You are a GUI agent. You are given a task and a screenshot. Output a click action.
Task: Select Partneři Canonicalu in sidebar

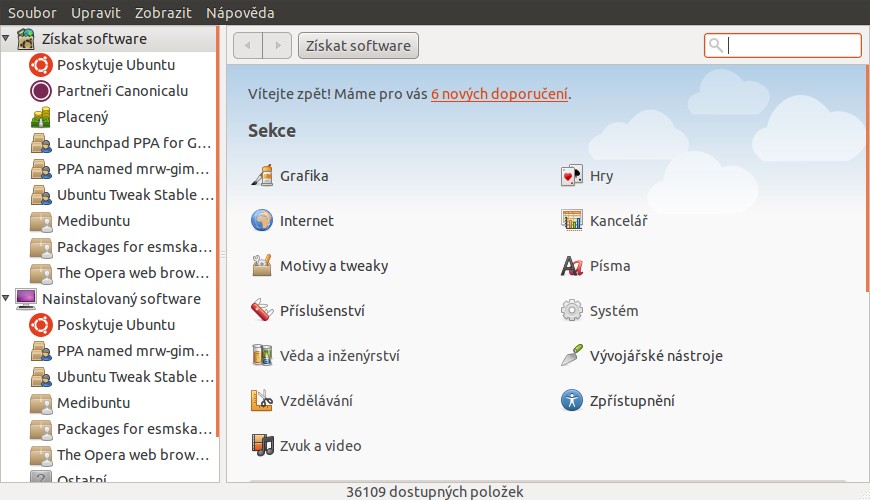pos(122,91)
